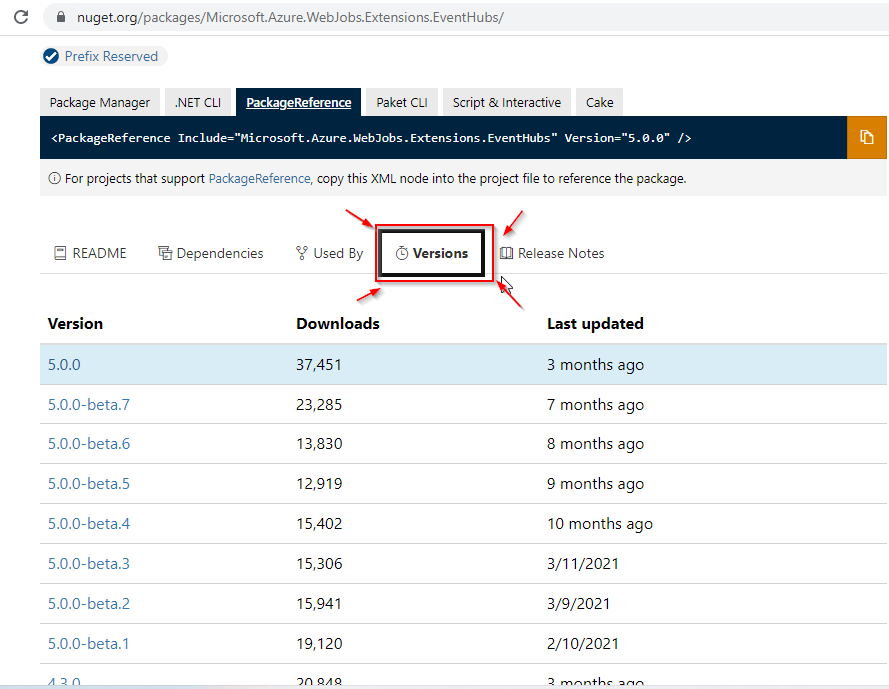
Task: Follow the PackageReference documentation link
Action: coord(259,178)
